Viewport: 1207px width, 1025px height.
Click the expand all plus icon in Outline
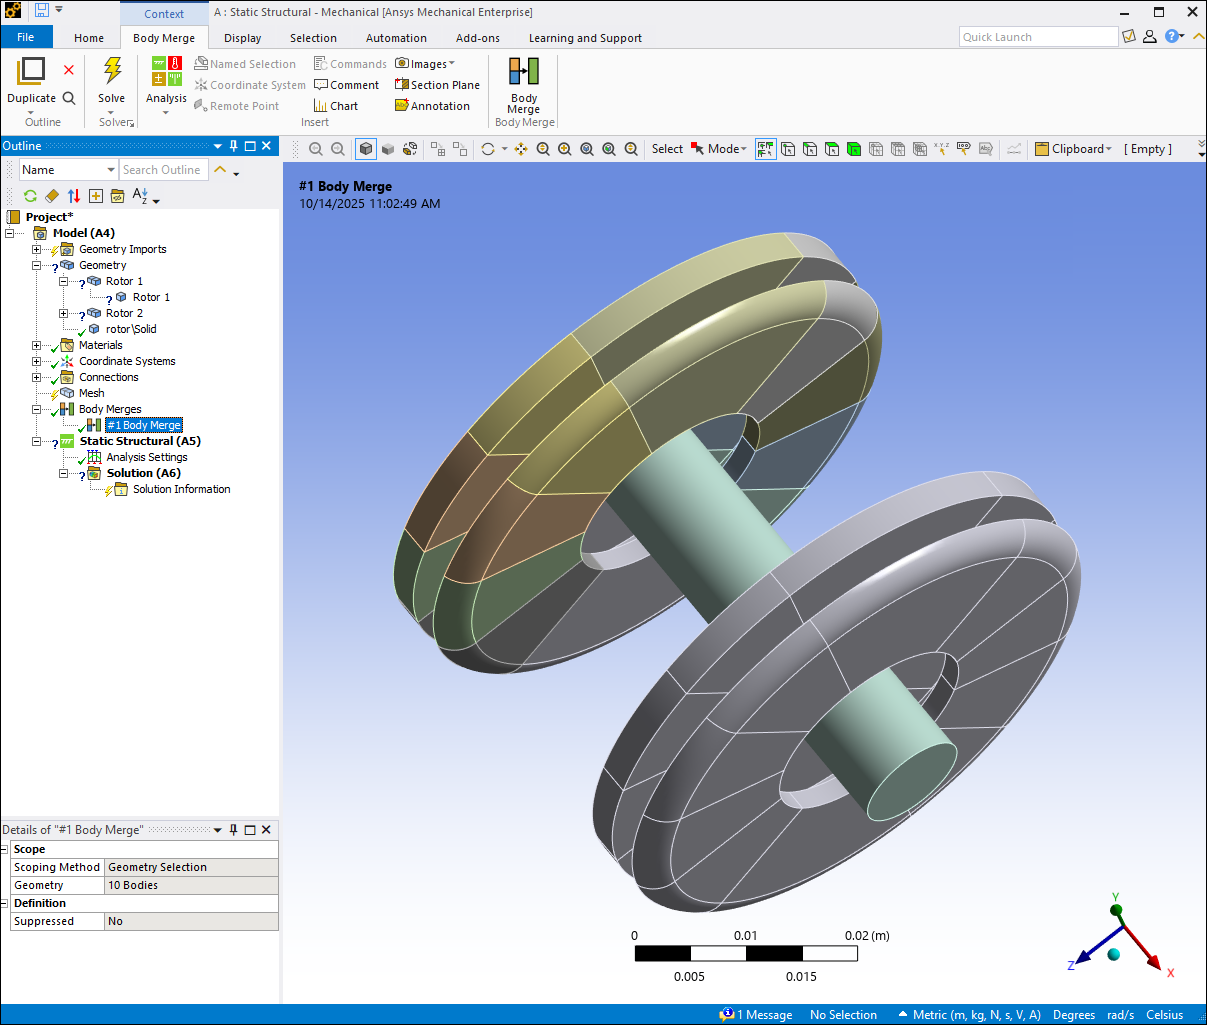(x=96, y=196)
